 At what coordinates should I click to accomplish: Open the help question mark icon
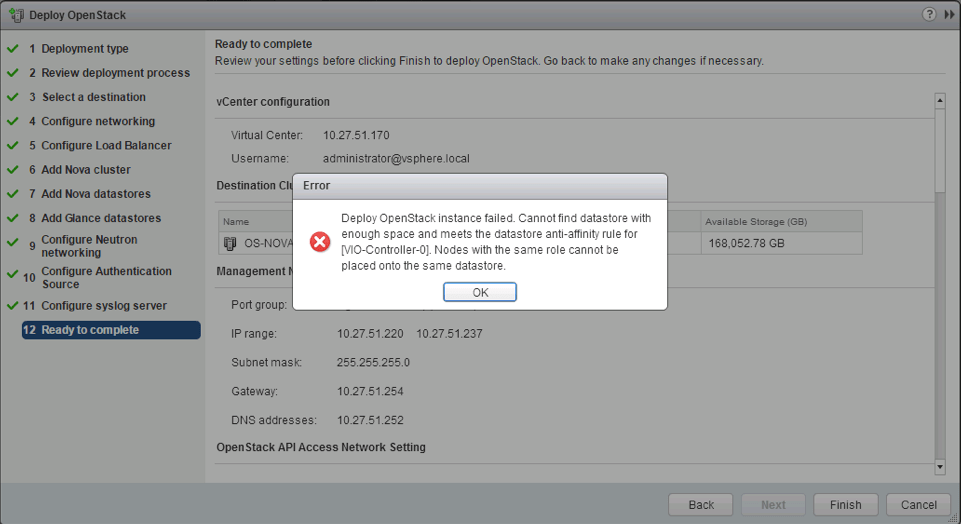(929, 14)
